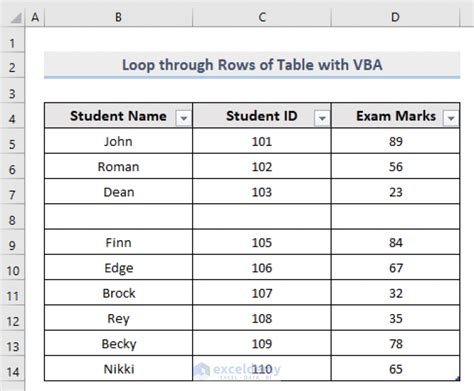
Task: Select row 8 header
Action: click(12, 220)
